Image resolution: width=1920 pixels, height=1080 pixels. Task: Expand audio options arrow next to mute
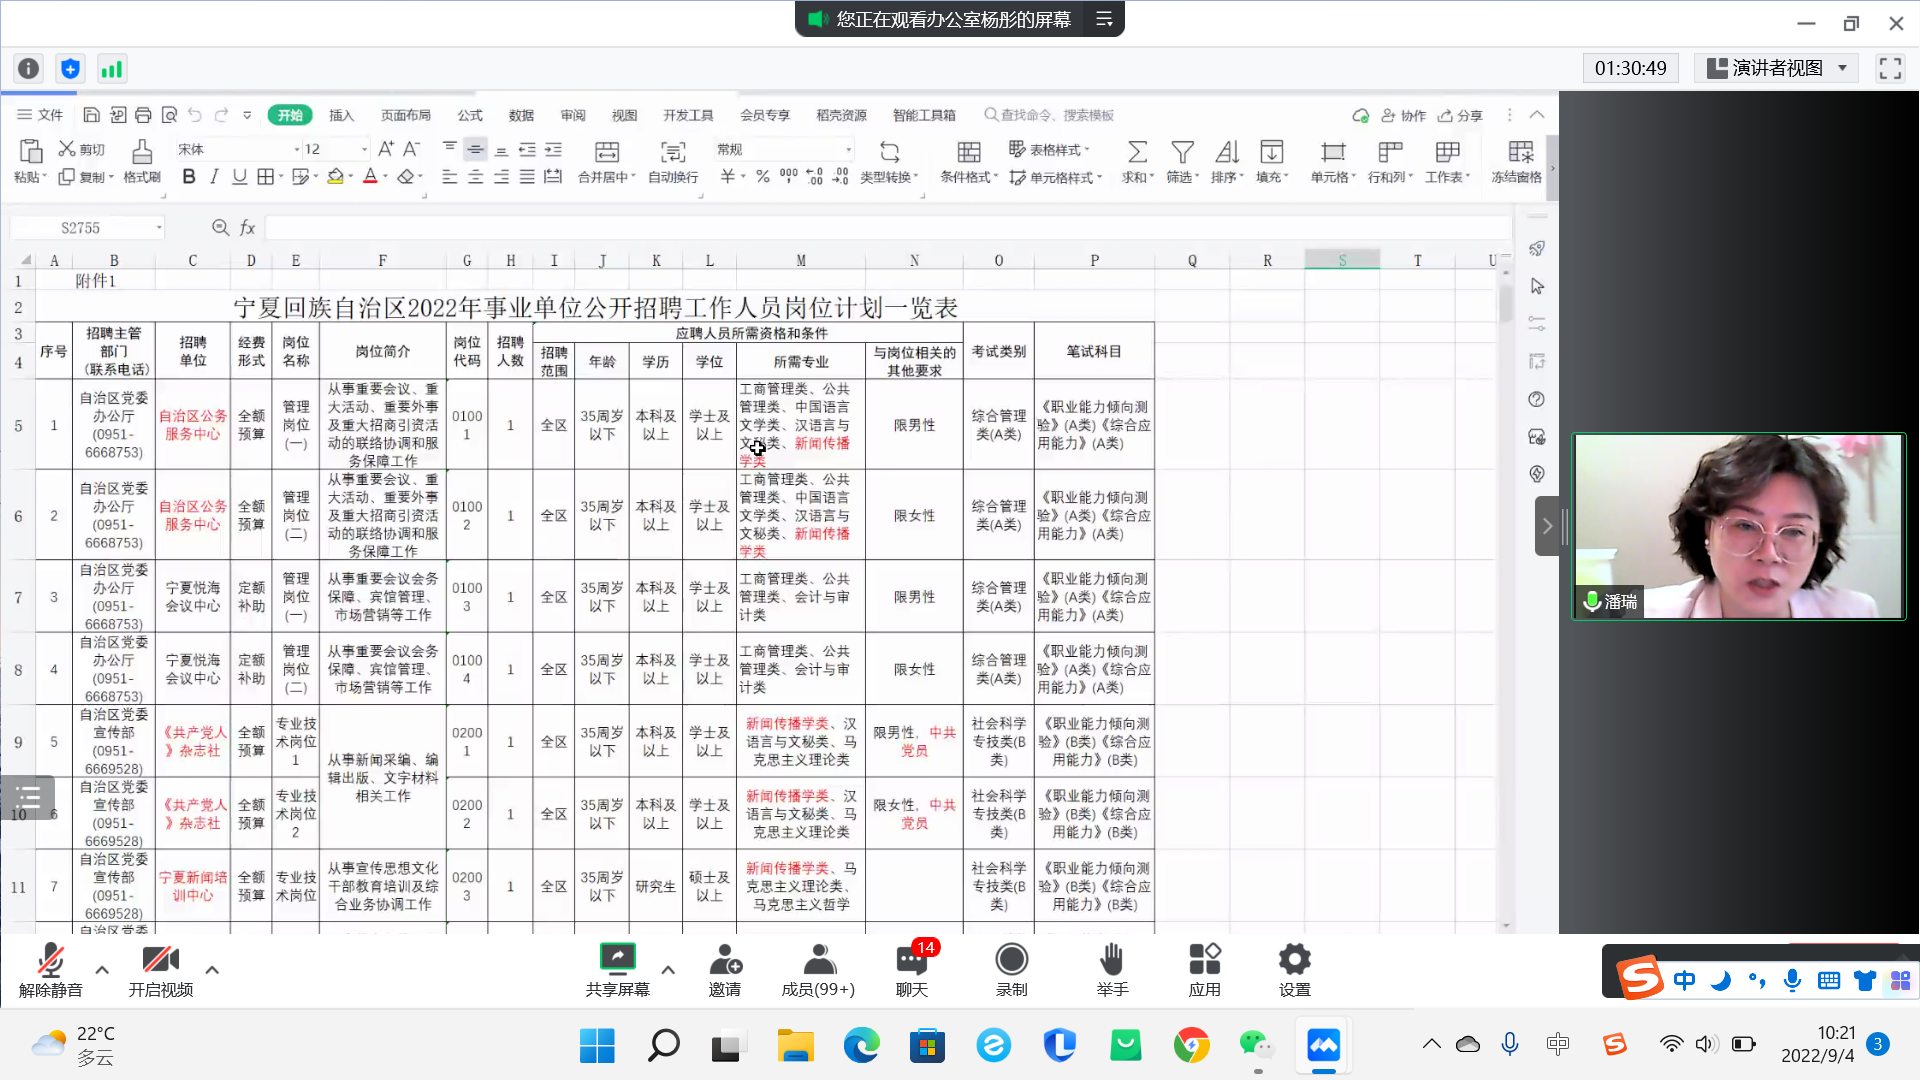click(102, 969)
